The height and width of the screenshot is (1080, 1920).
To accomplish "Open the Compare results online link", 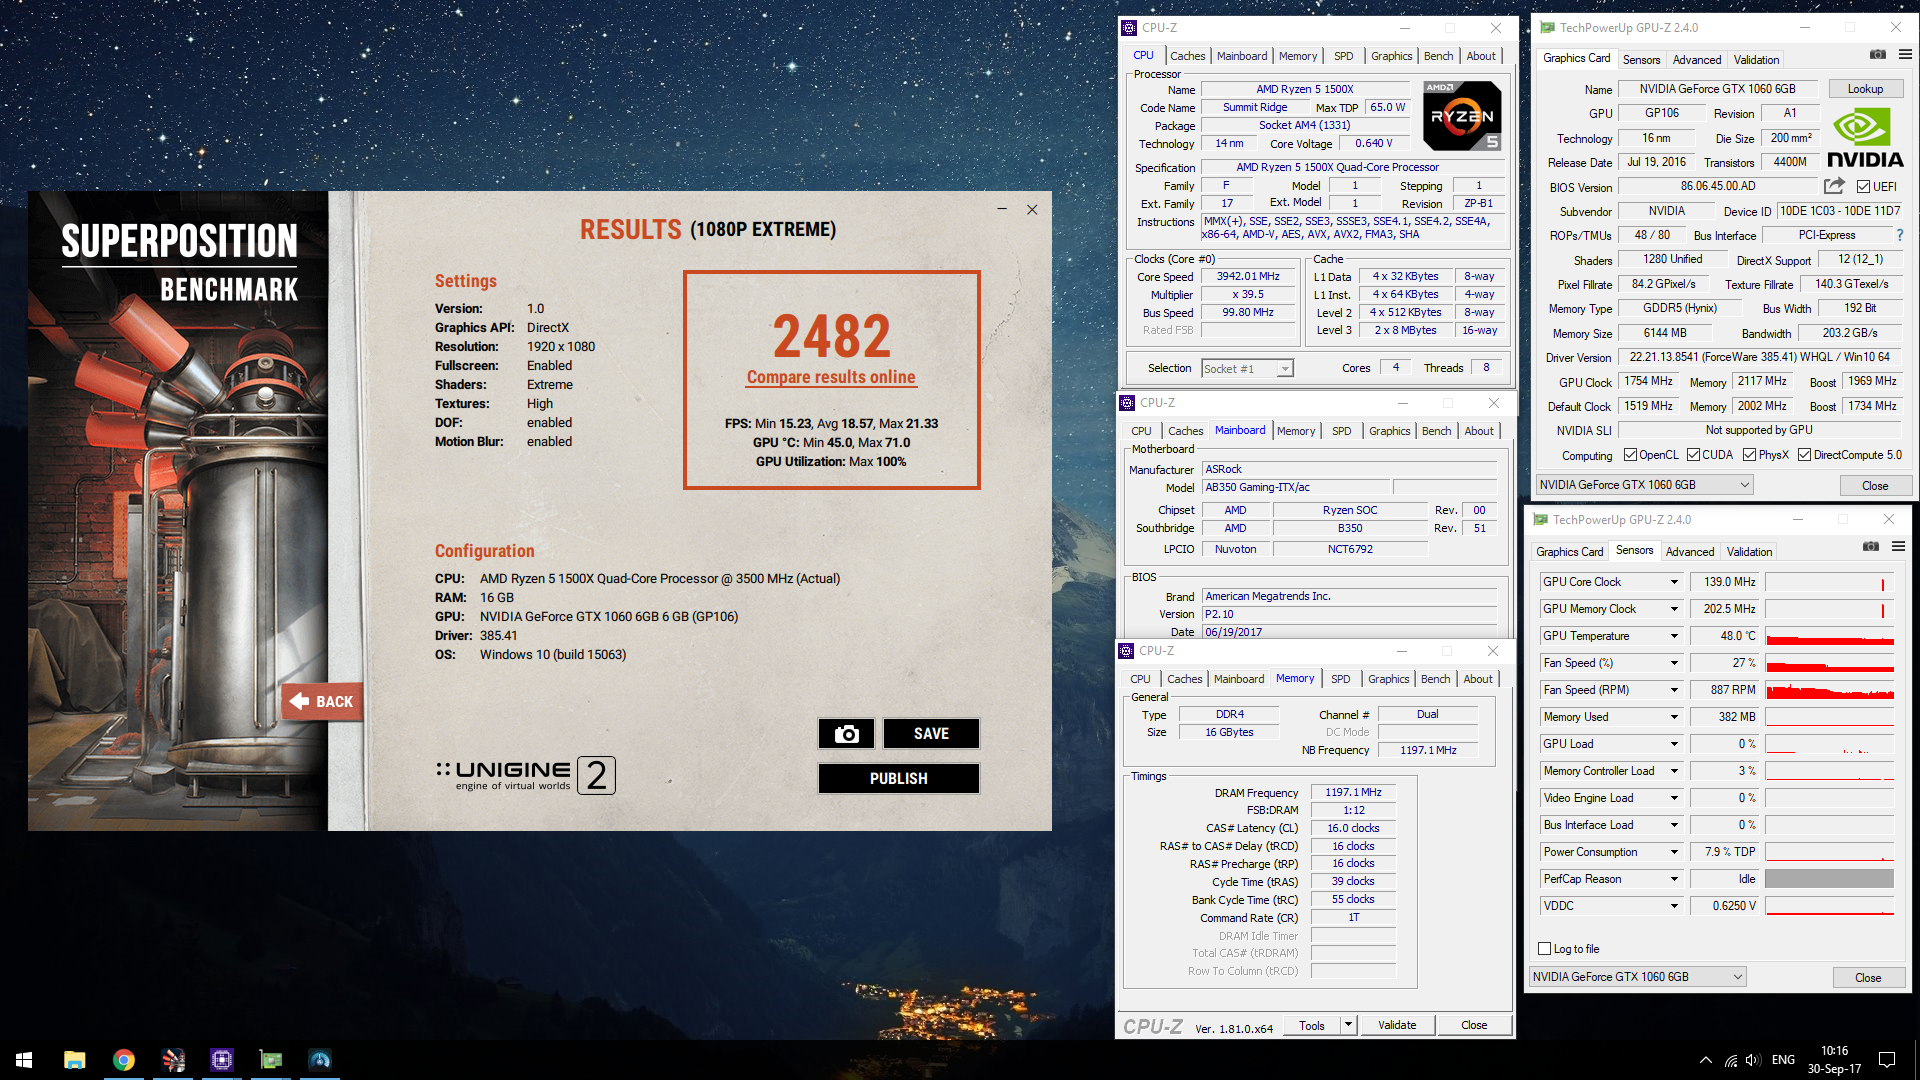I will [831, 377].
